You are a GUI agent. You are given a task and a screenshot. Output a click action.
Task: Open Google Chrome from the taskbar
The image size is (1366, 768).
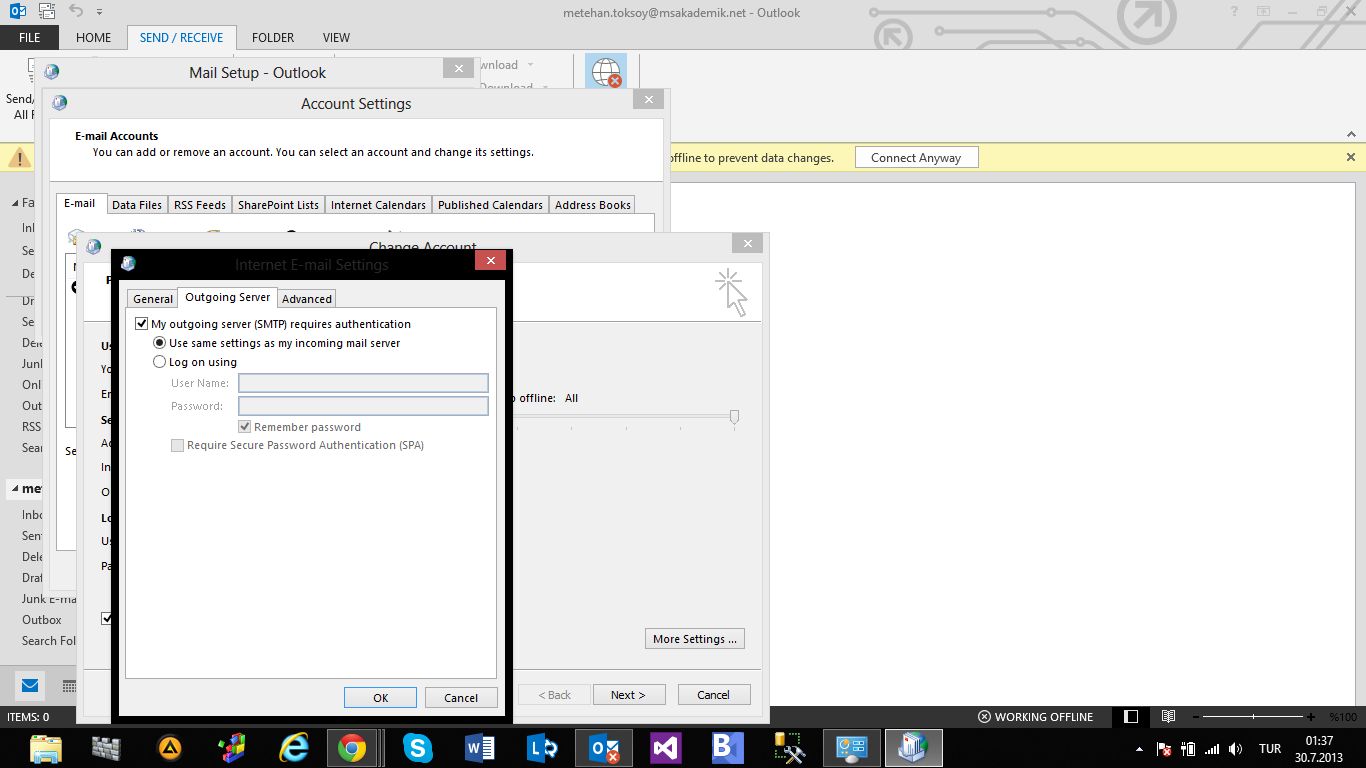tap(351, 747)
